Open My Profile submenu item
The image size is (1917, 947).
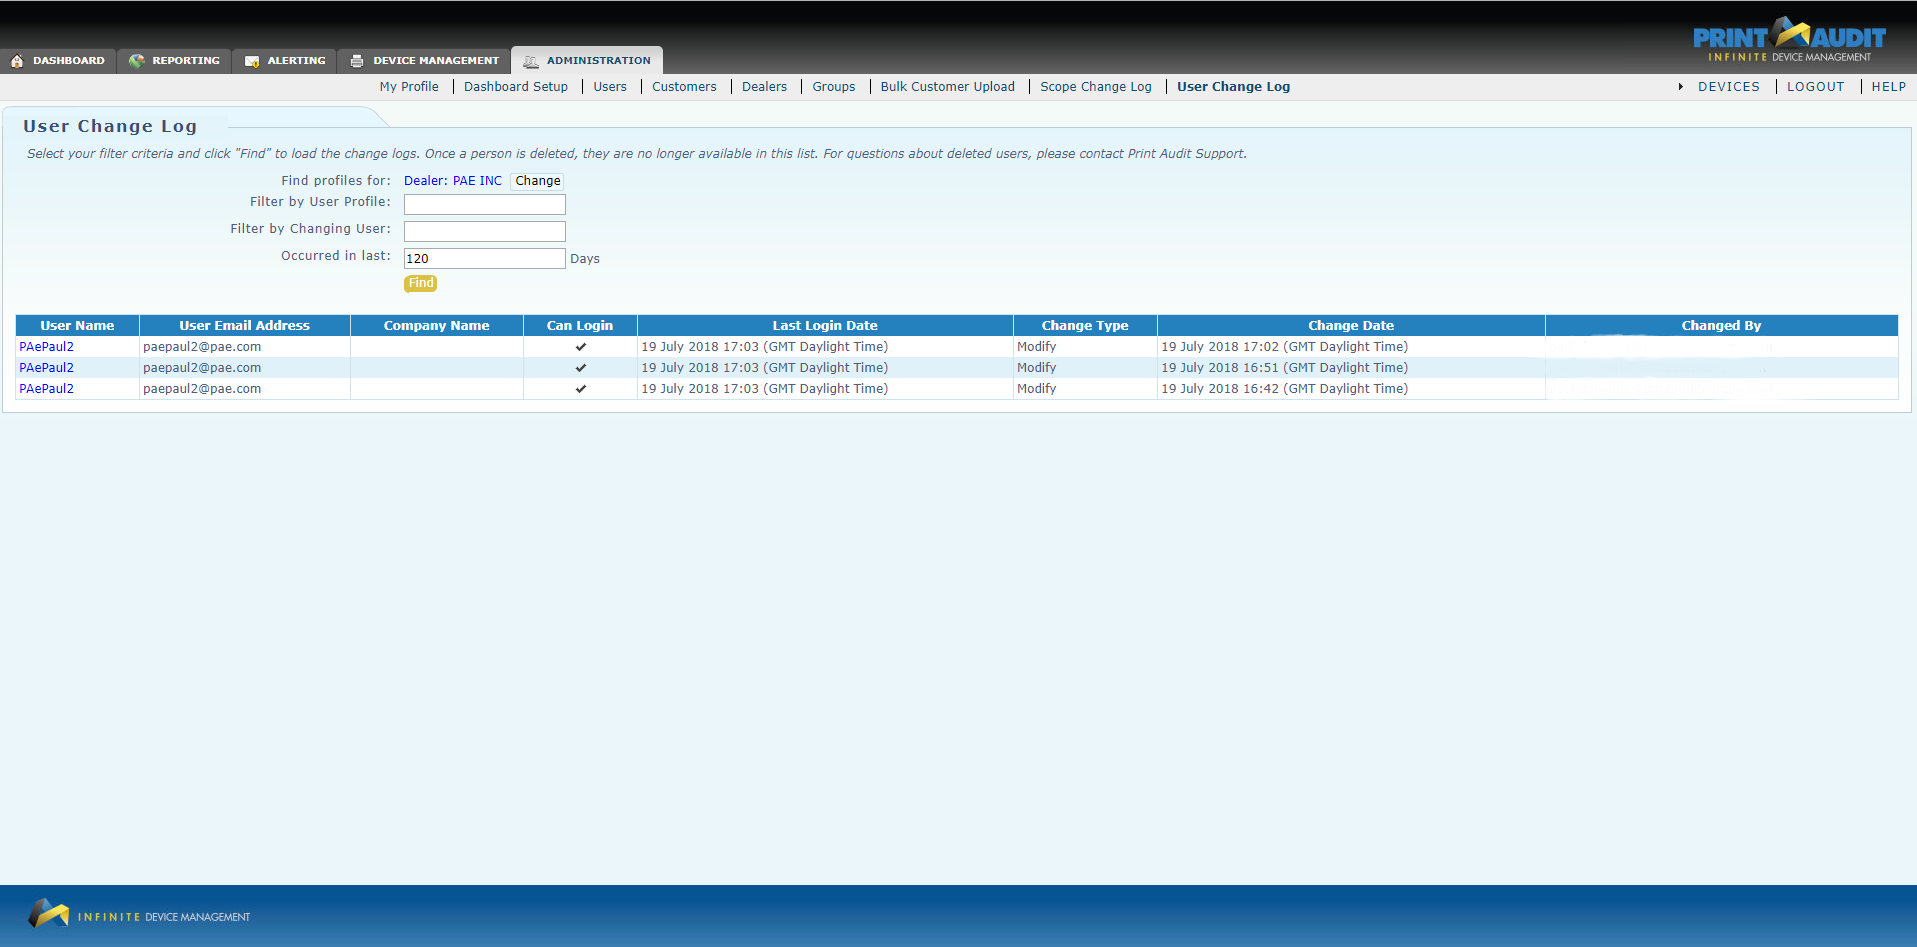(409, 87)
